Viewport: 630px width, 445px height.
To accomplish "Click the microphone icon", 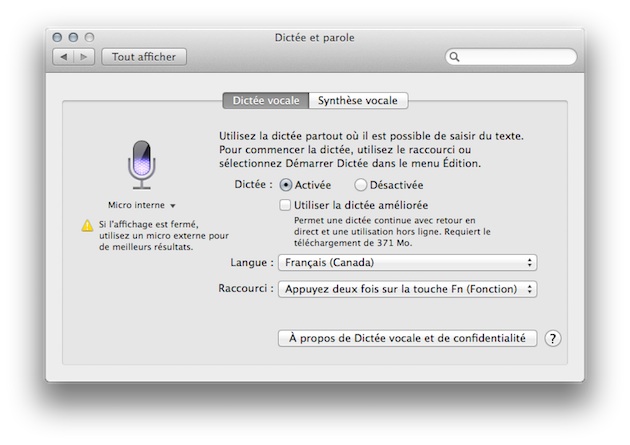I will [x=142, y=165].
